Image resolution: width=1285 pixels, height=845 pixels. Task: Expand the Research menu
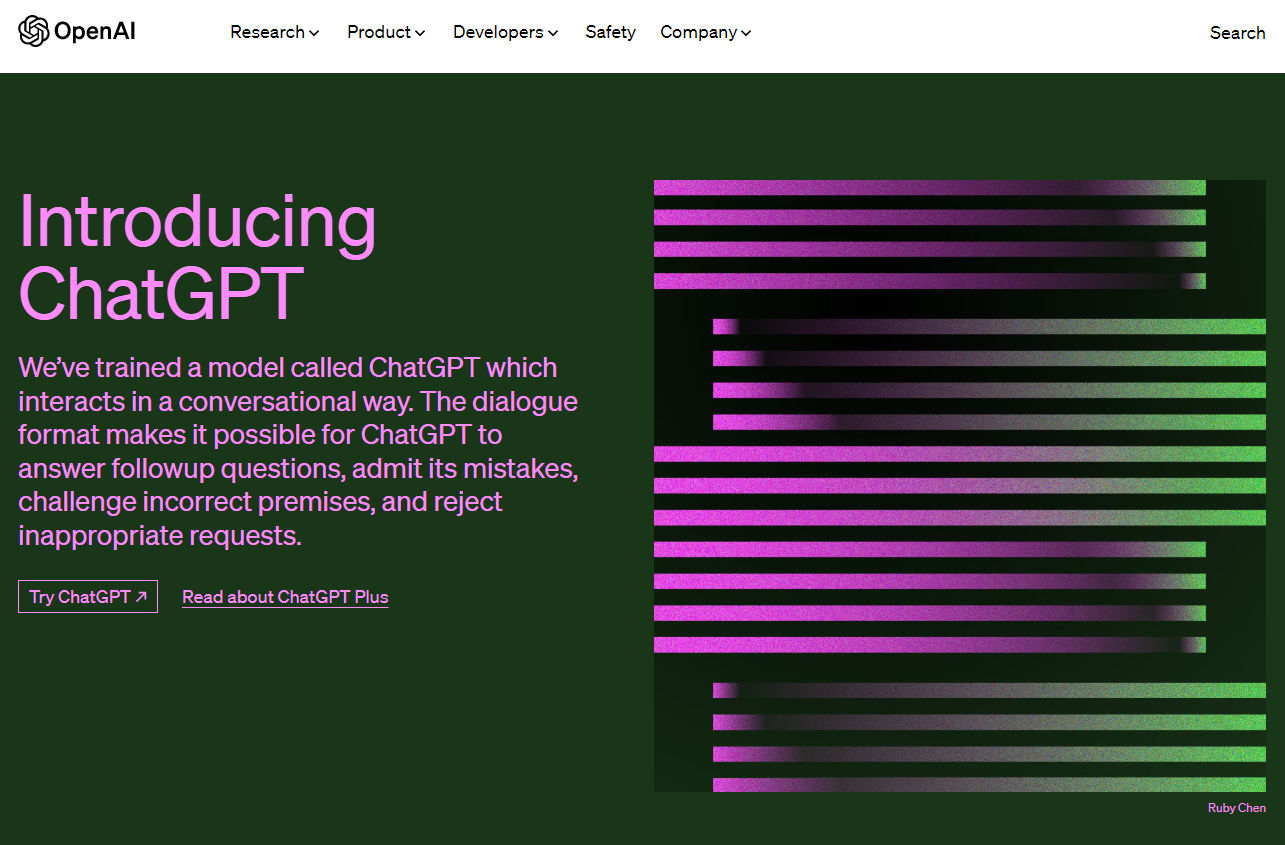pos(275,32)
